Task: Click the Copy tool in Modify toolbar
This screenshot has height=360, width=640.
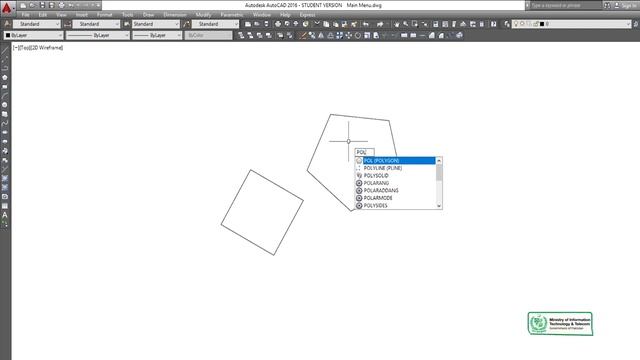Action: (x=312, y=36)
